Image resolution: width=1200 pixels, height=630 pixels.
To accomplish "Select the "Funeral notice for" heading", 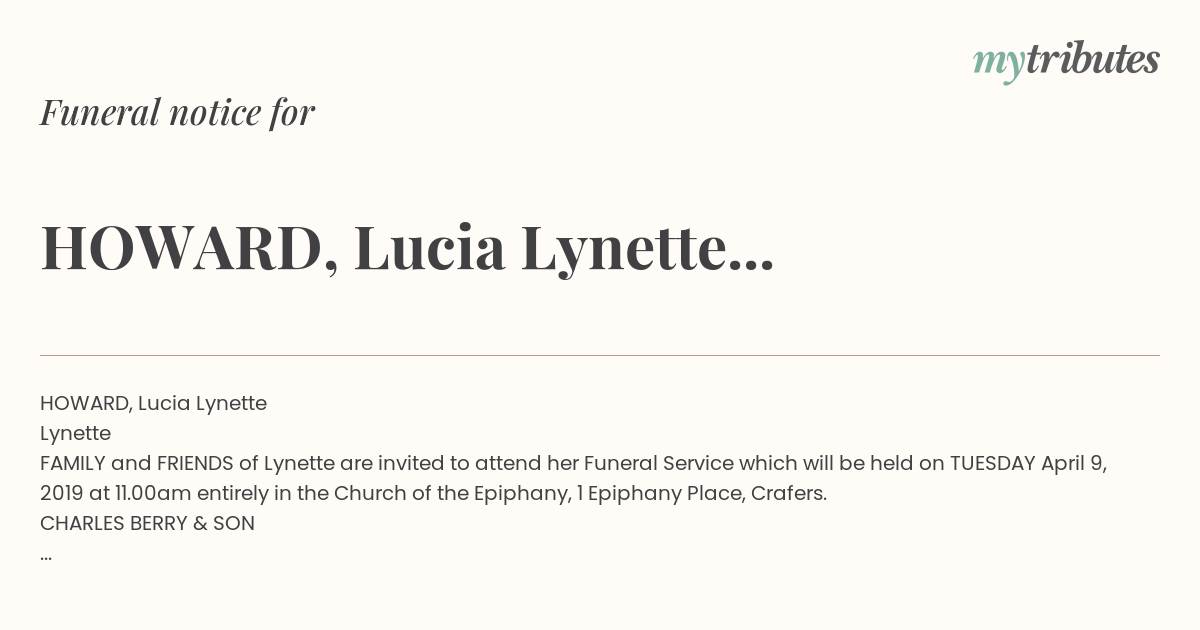I will tap(178, 112).
